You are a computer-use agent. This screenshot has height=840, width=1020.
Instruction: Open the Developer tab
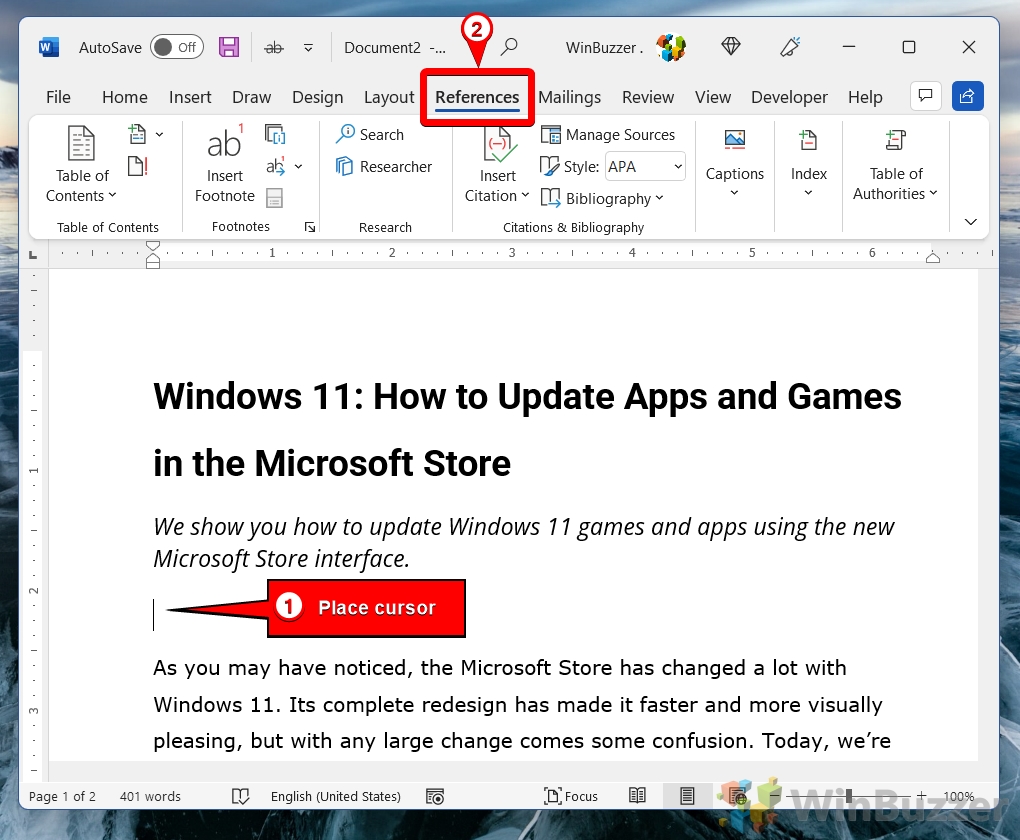(789, 97)
